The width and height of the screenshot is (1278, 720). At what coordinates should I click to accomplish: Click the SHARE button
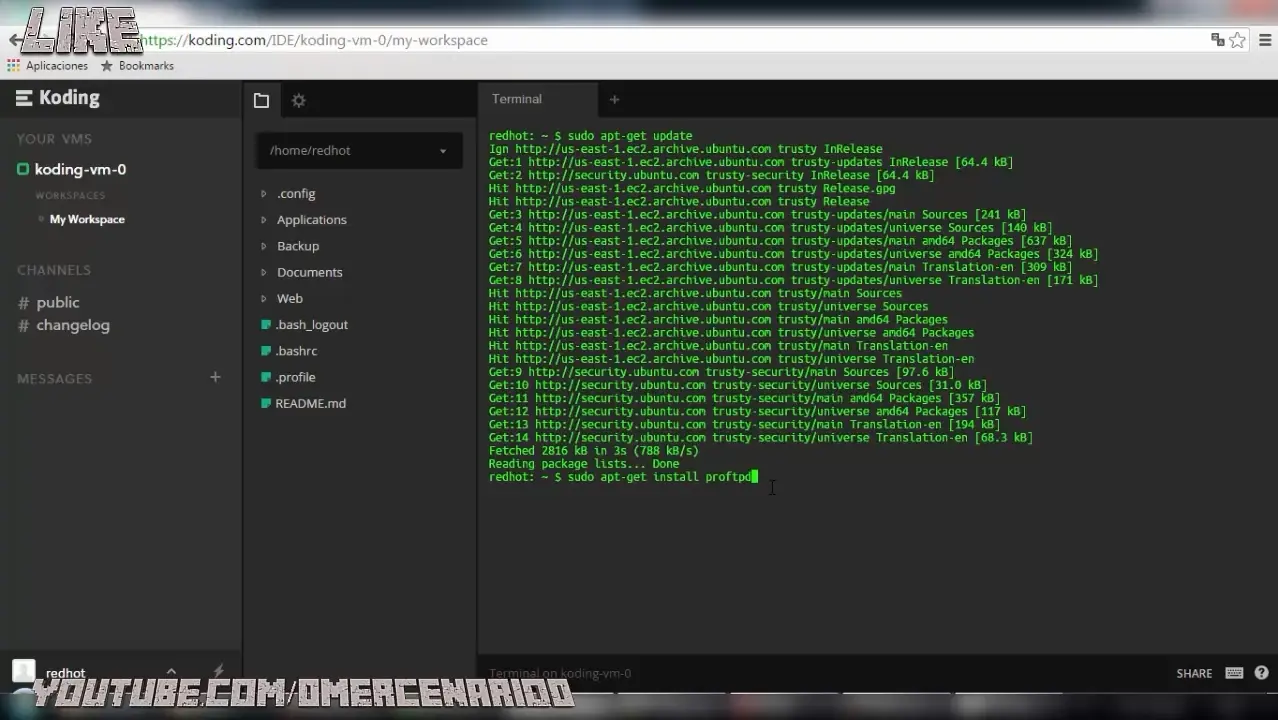pyautogui.click(x=1194, y=673)
